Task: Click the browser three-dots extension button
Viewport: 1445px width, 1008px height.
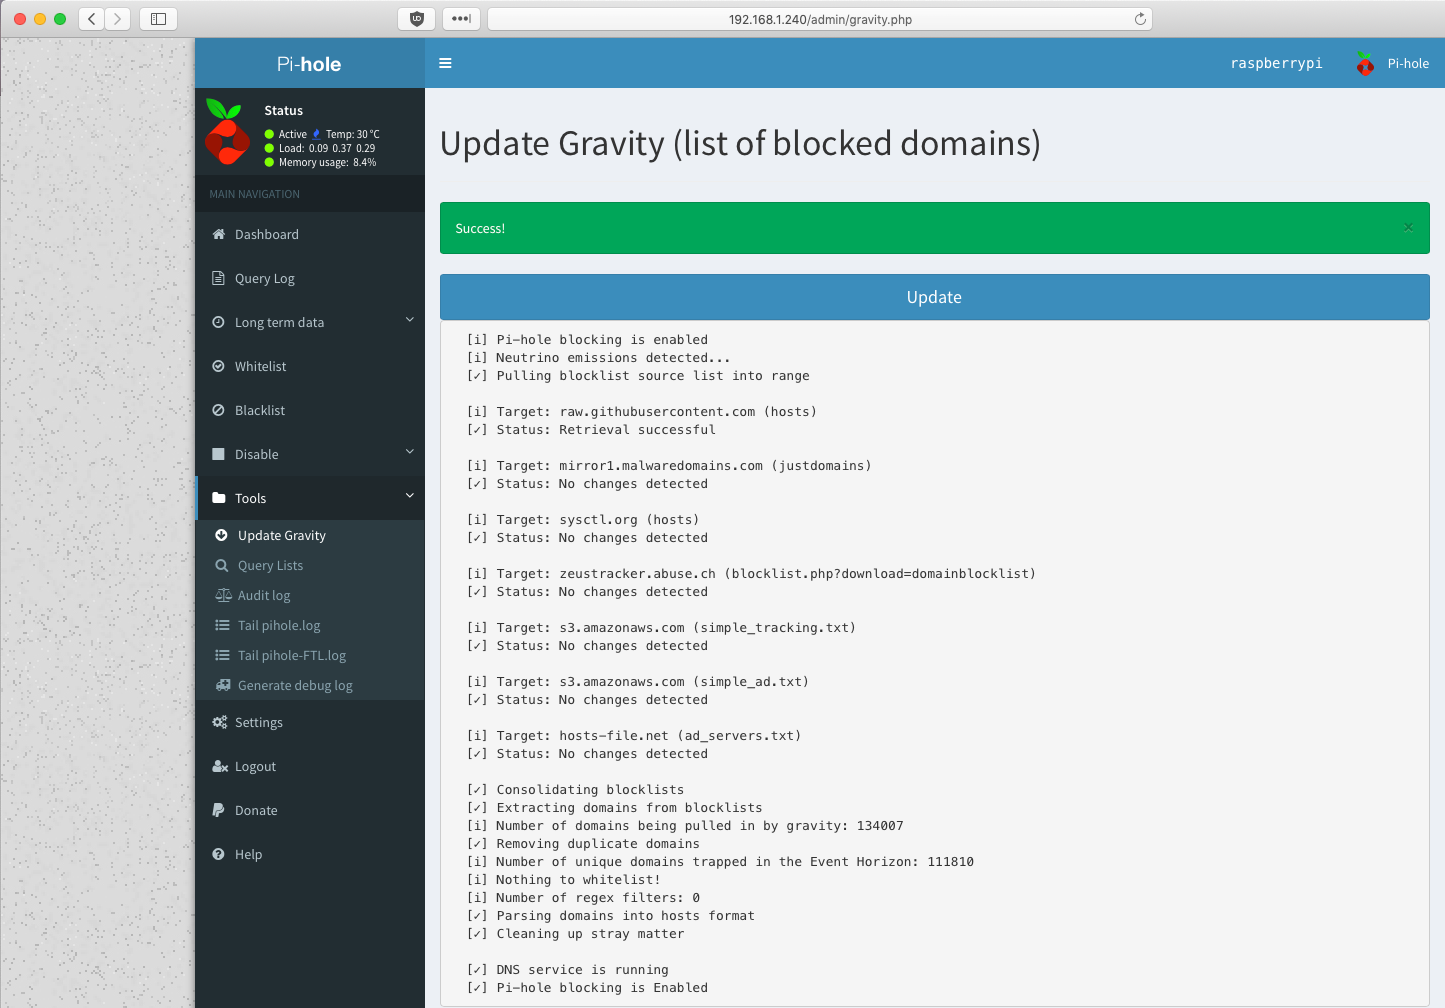Action: tap(461, 19)
